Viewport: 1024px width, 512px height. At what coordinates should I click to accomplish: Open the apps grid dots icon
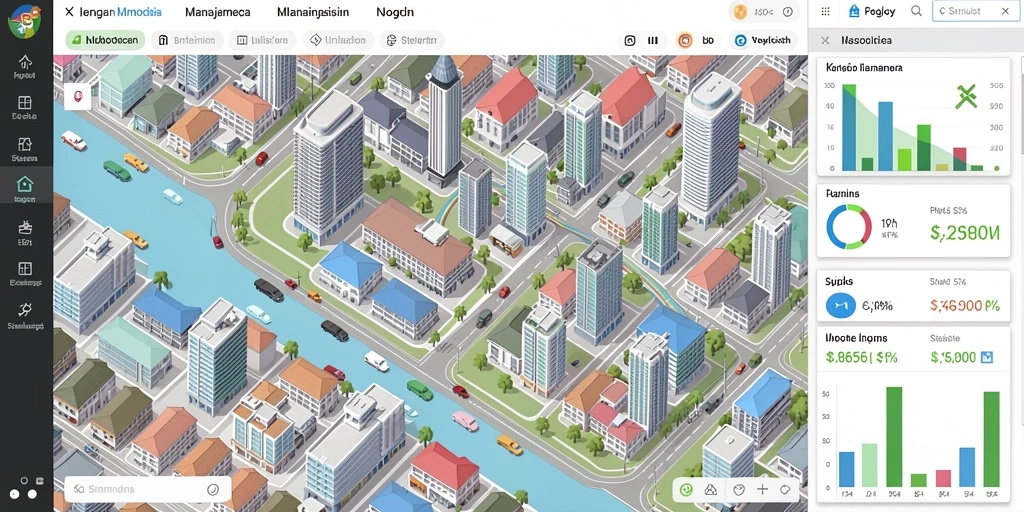click(825, 11)
